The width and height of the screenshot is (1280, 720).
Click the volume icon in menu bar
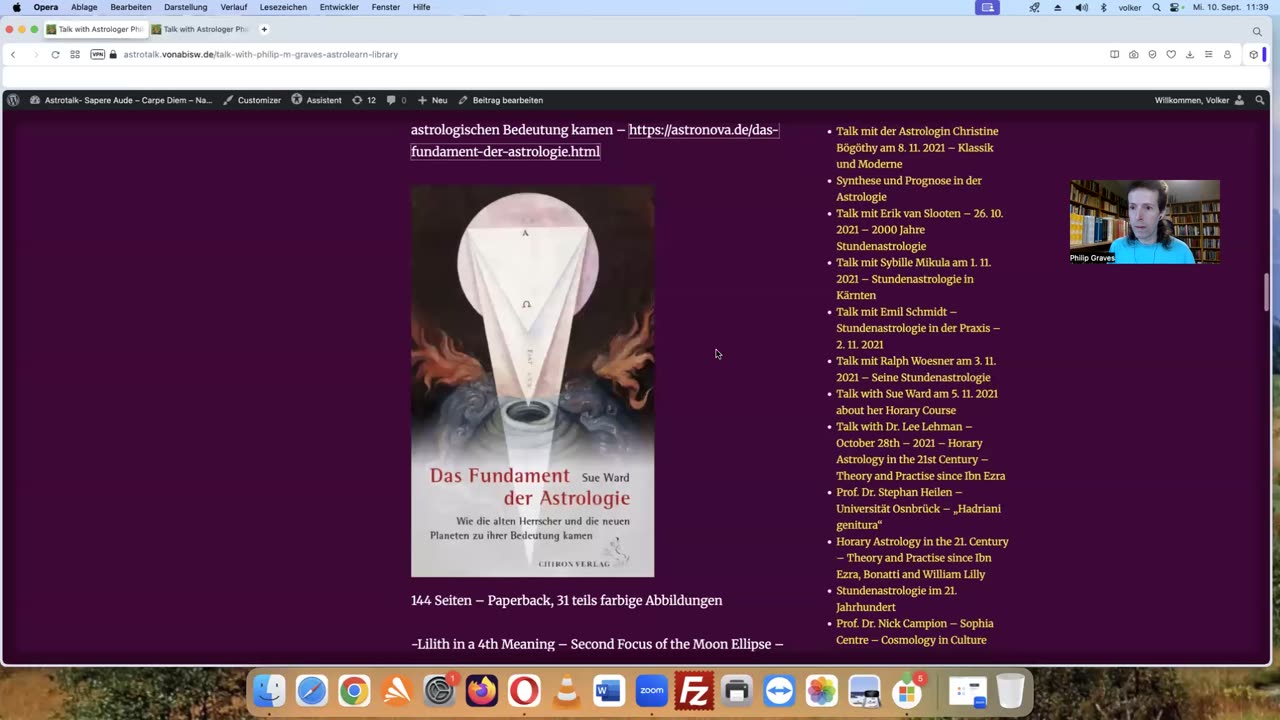[x=1081, y=7]
